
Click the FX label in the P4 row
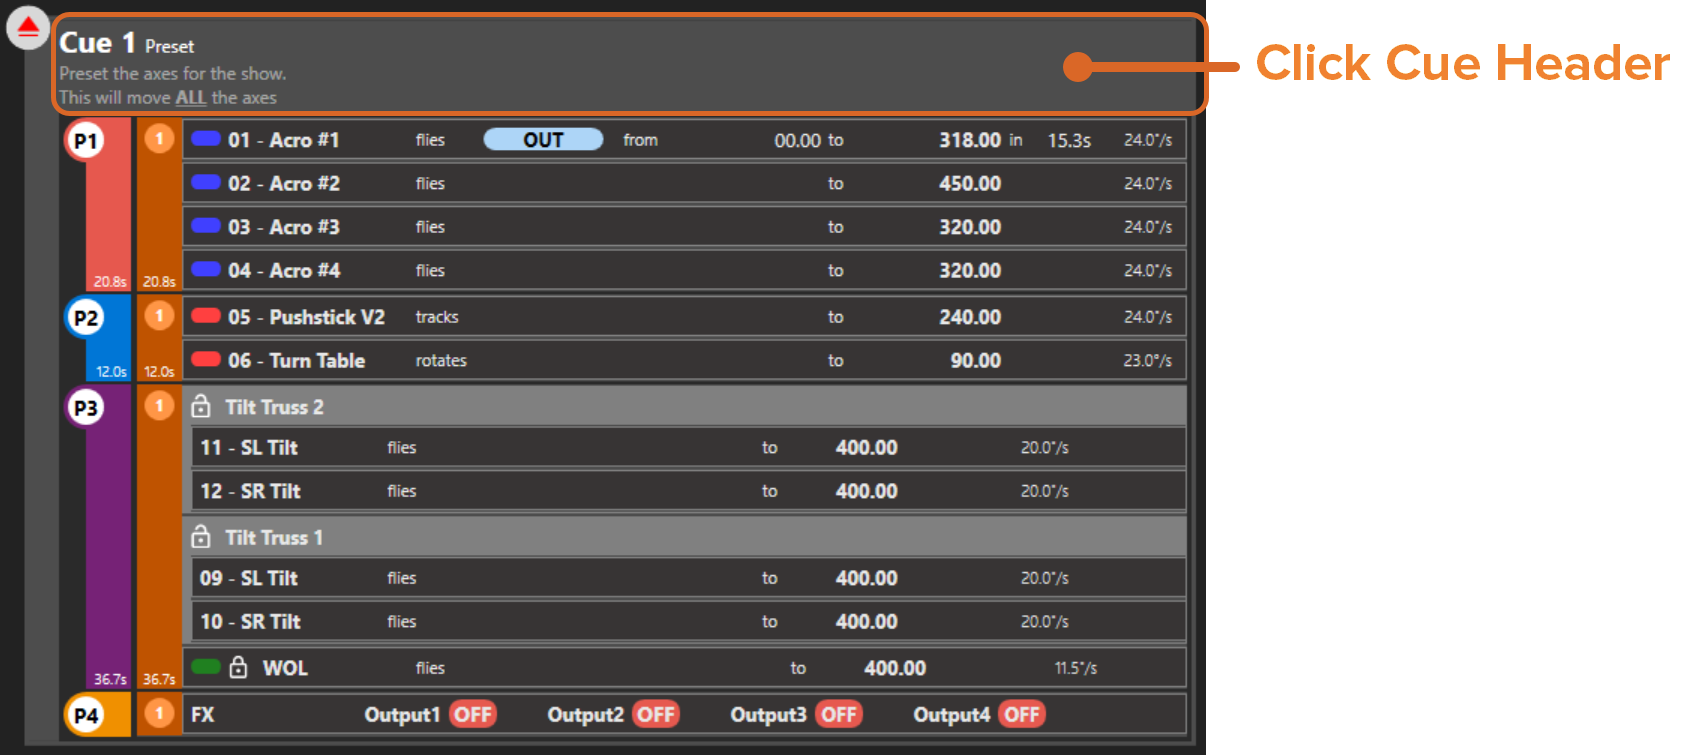(x=203, y=715)
